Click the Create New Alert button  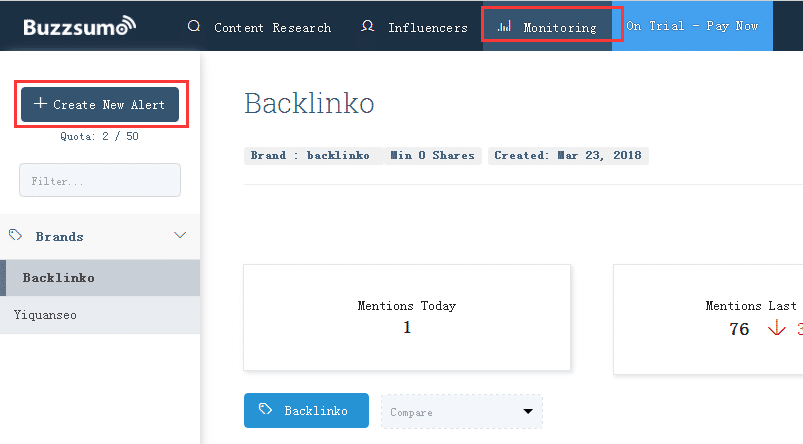pyautogui.click(x=100, y=104)
